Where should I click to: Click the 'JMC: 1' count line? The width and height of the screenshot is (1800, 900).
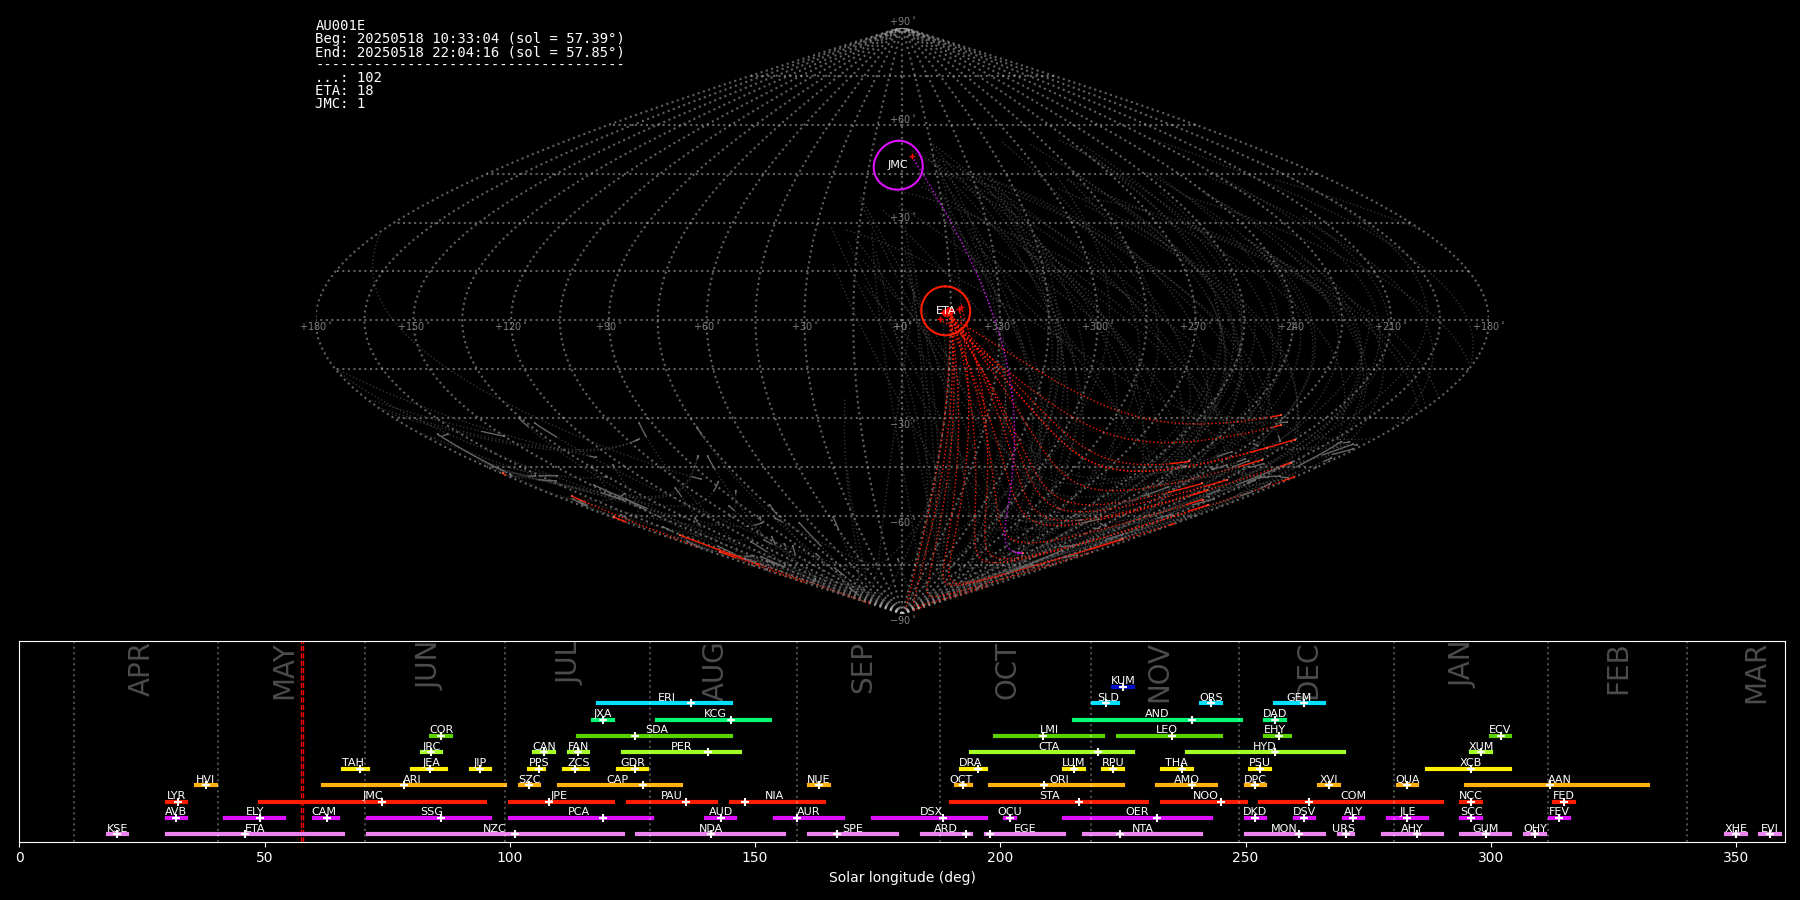[340, 104]
